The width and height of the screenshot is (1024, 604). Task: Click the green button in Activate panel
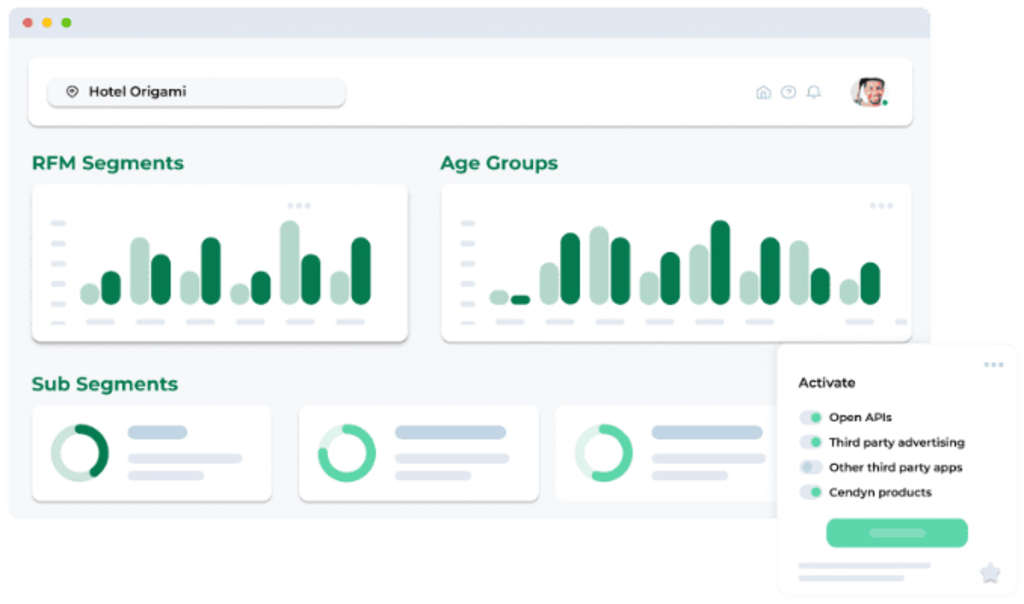point(896,533)
